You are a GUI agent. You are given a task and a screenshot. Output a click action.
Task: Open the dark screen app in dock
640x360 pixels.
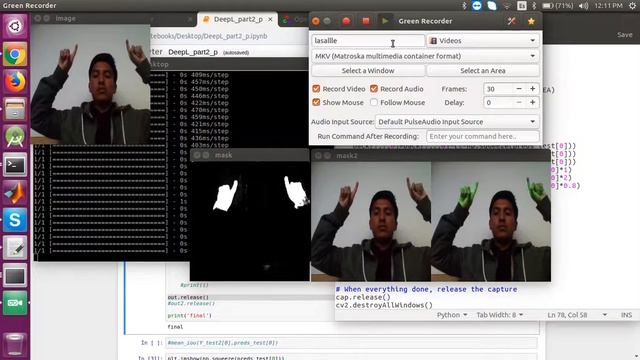pyautogui.click(x=15, y=276)
